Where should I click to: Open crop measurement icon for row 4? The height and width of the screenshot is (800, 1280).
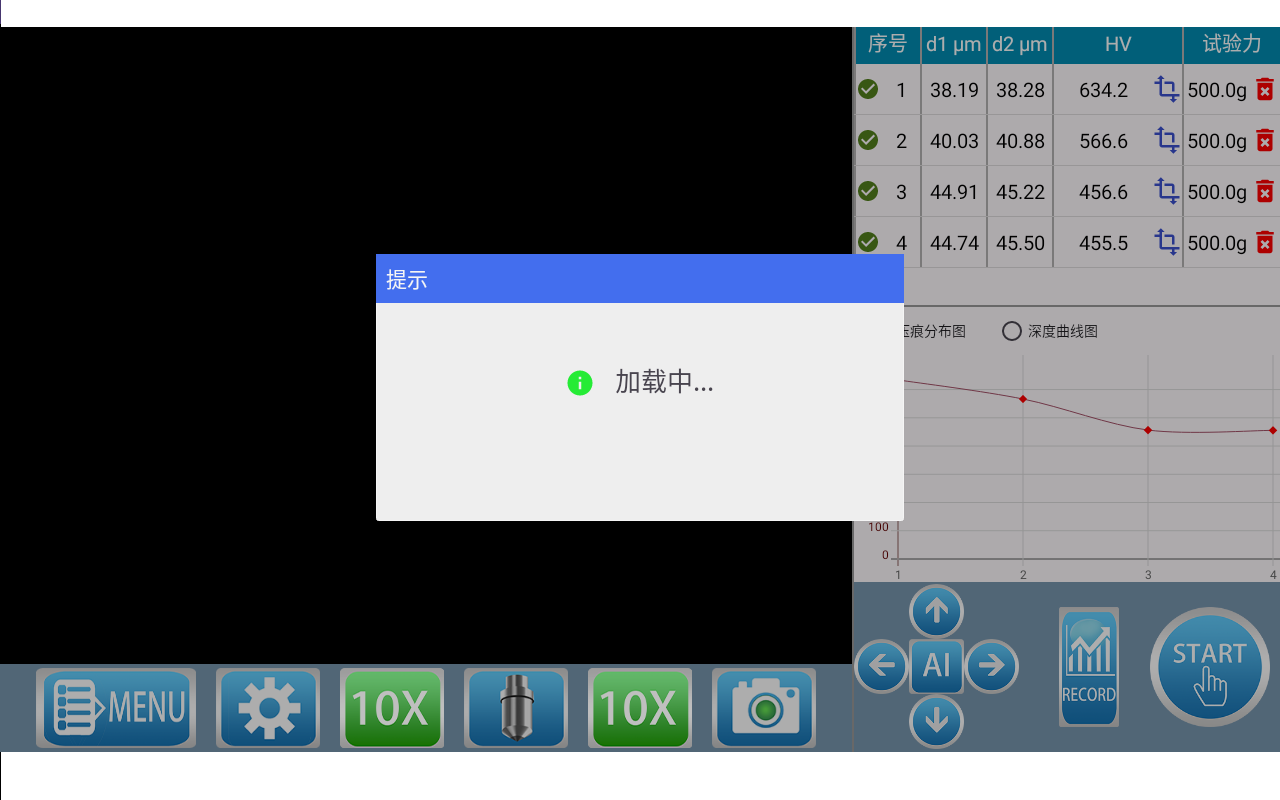1167,242
